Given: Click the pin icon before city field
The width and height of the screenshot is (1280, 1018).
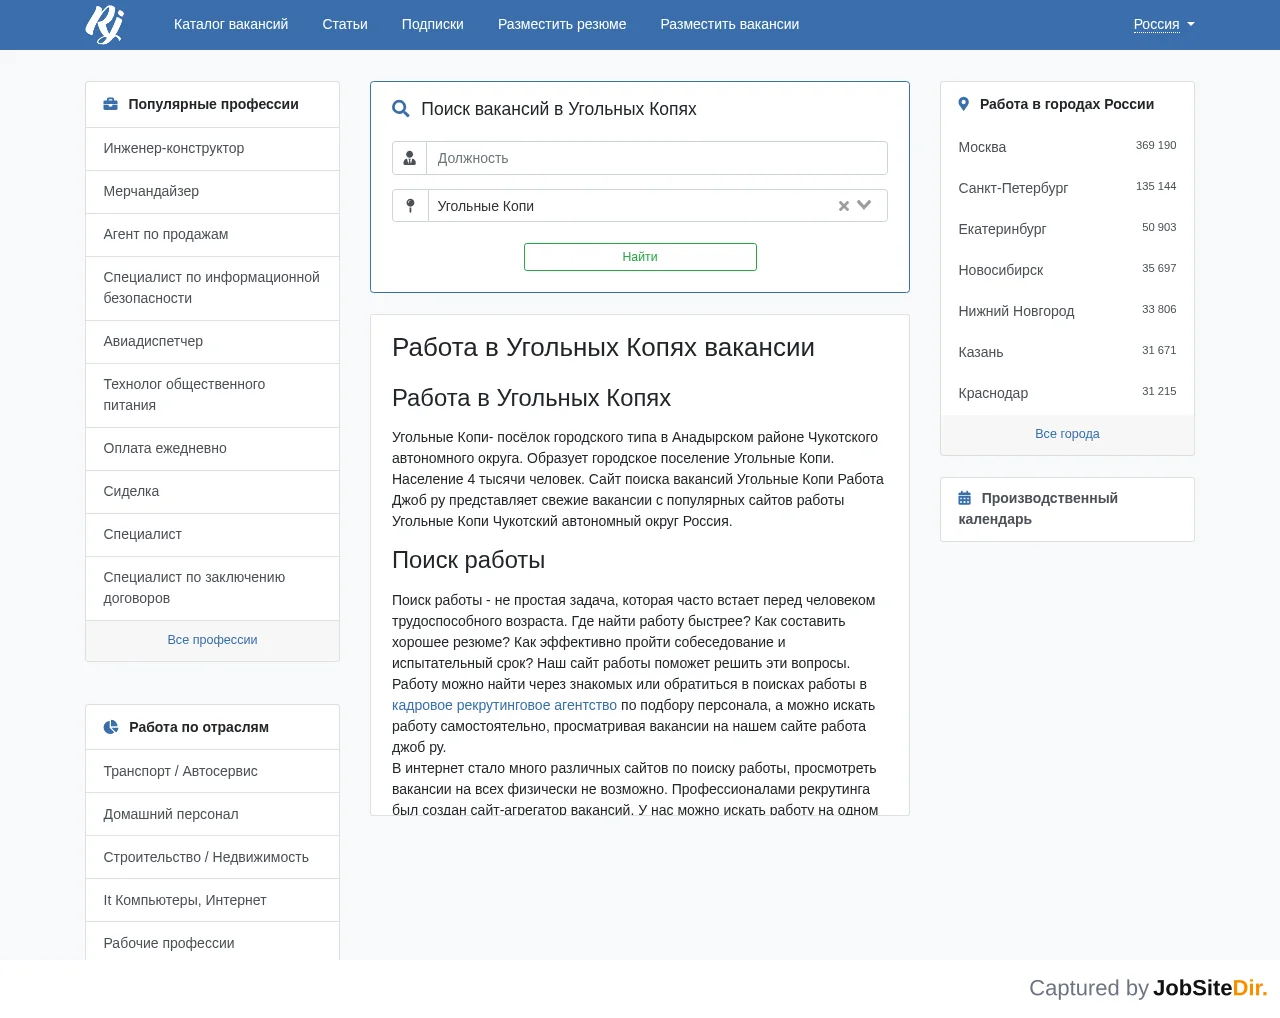Looking at the screenshot, I should click(410, 206).
